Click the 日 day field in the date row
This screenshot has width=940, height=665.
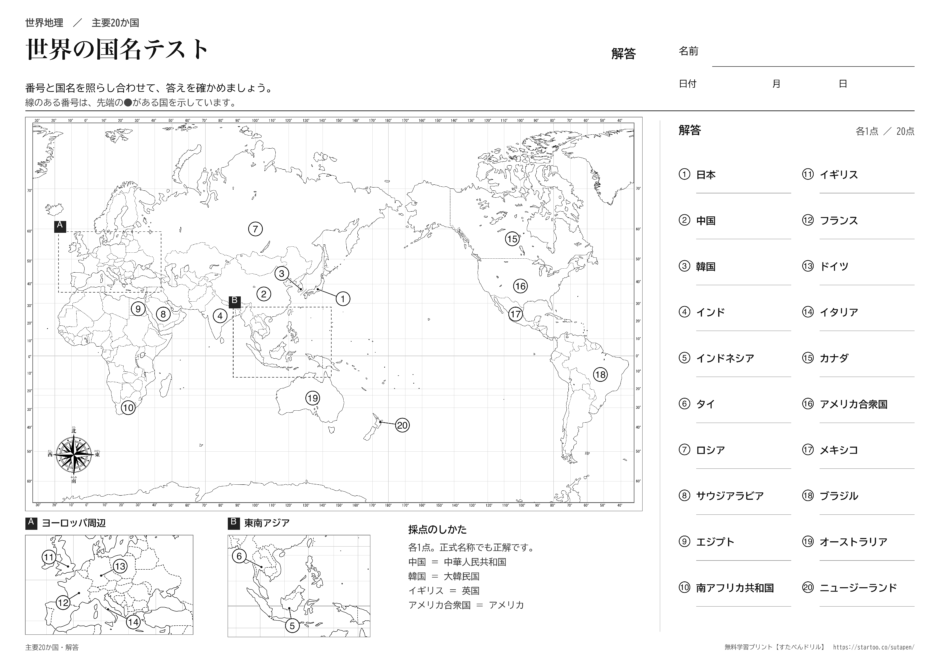point(843,84)
